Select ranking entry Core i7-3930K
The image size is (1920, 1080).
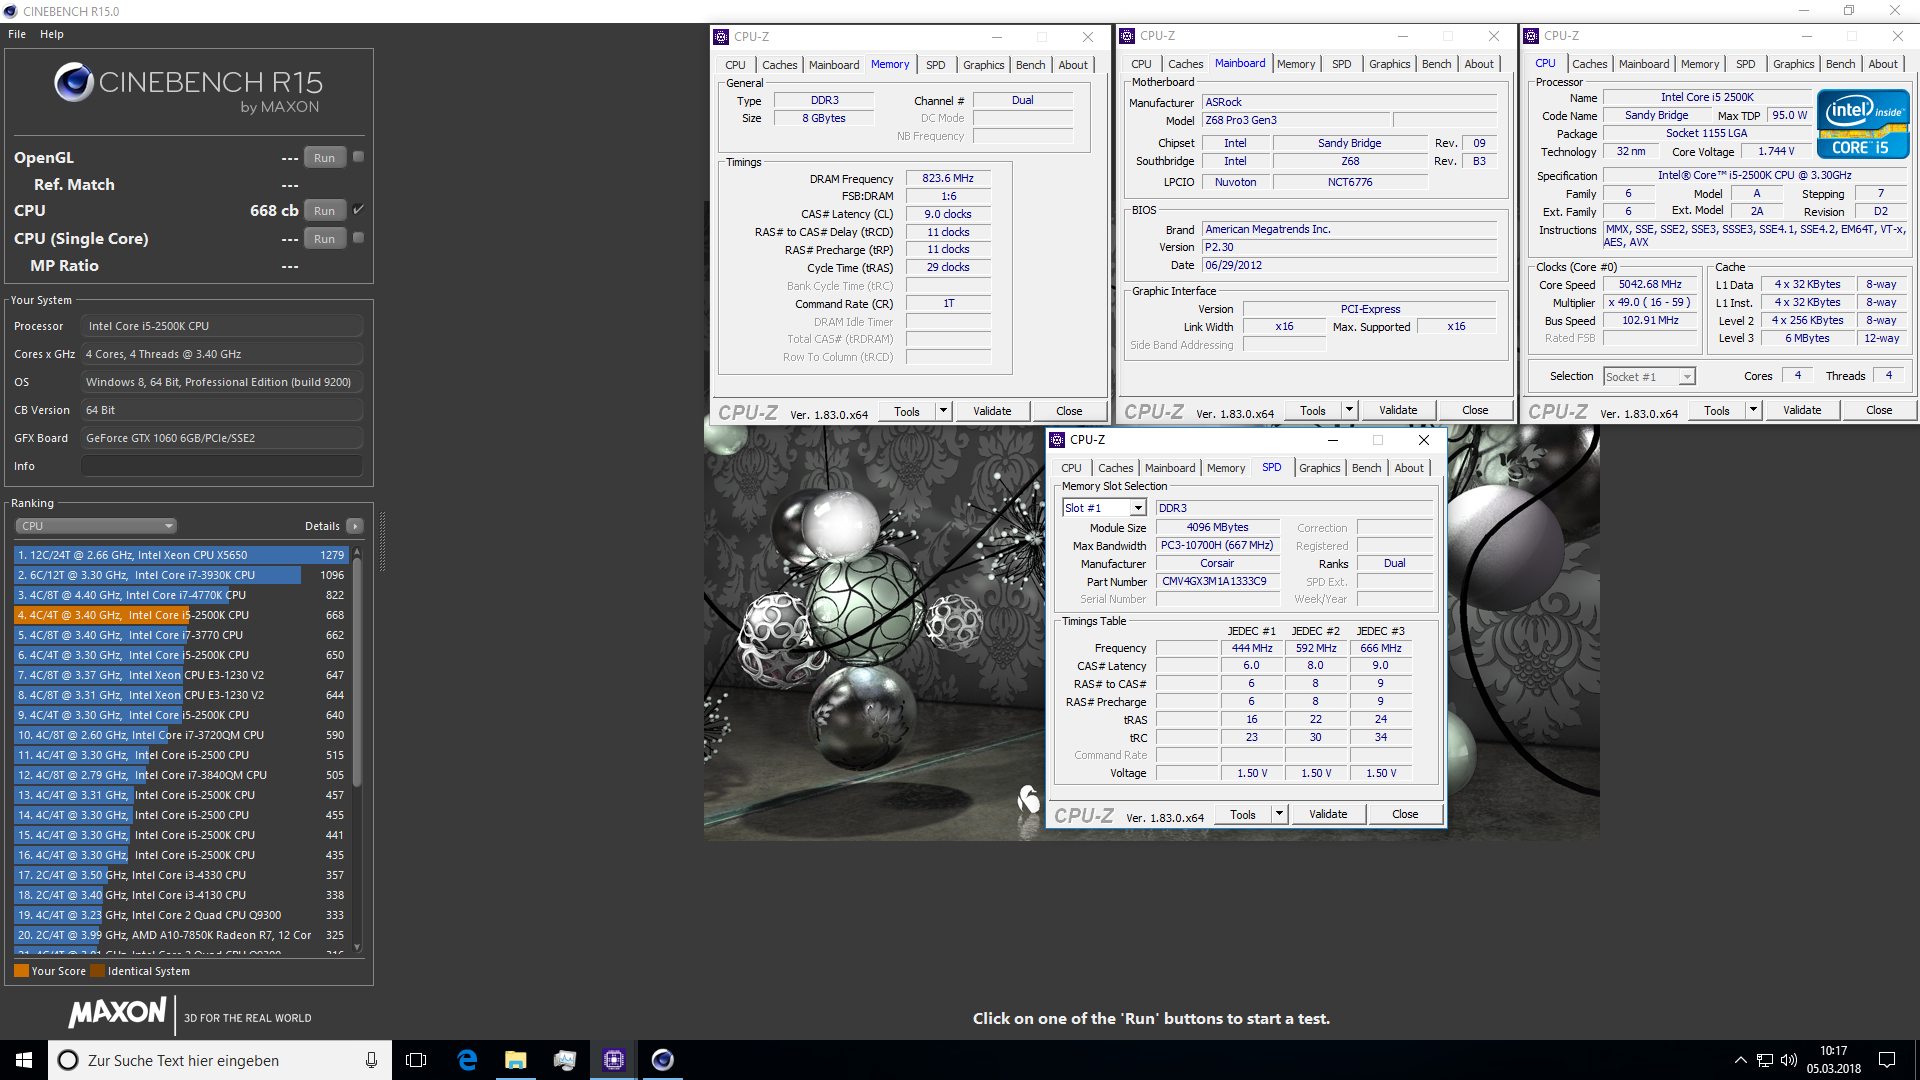[180, 575]
